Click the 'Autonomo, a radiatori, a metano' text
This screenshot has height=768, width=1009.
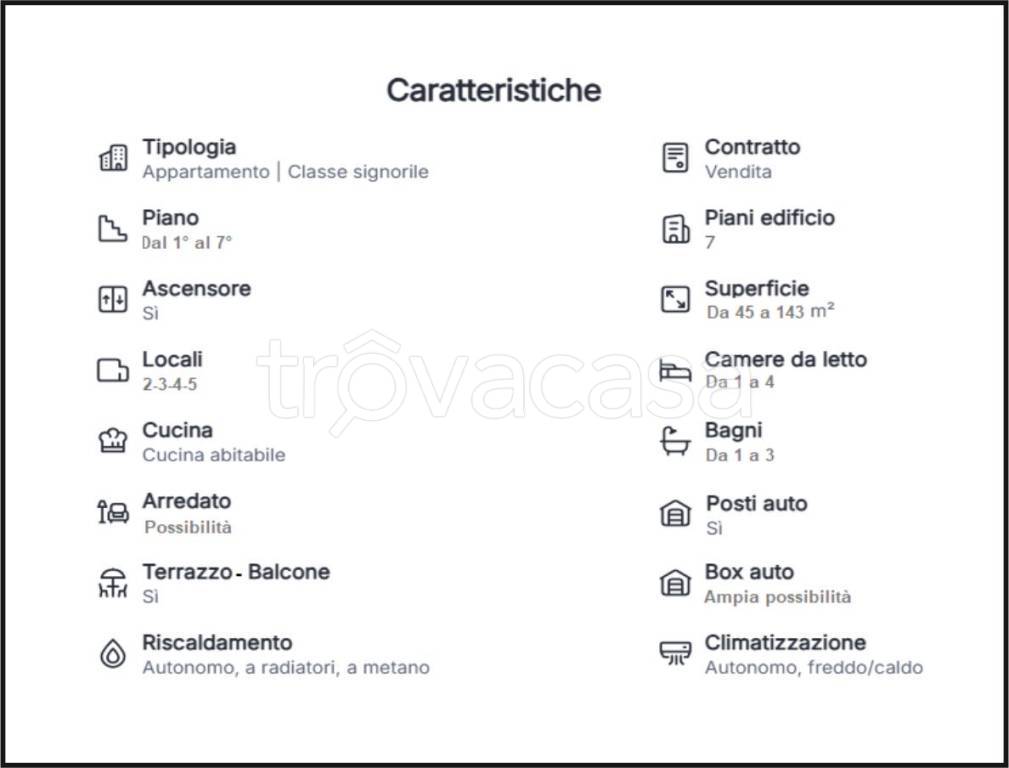[x=286, y=667]
